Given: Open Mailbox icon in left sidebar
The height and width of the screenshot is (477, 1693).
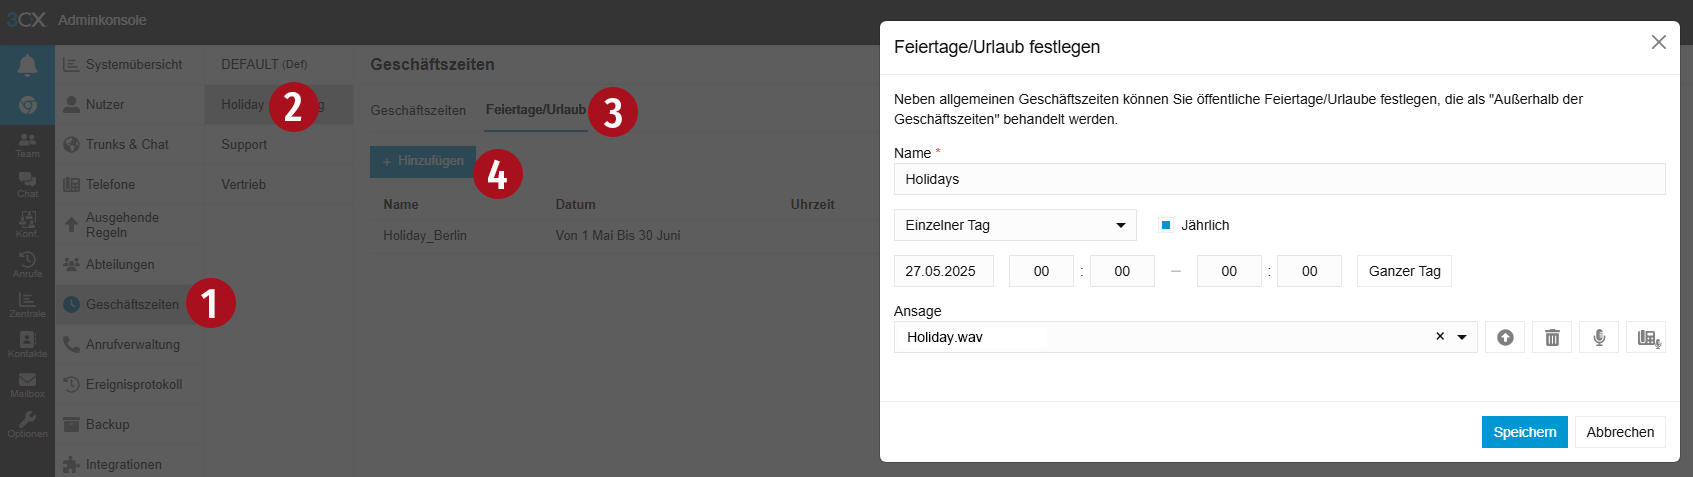Looking at the screenshot, I should point(27,385).
